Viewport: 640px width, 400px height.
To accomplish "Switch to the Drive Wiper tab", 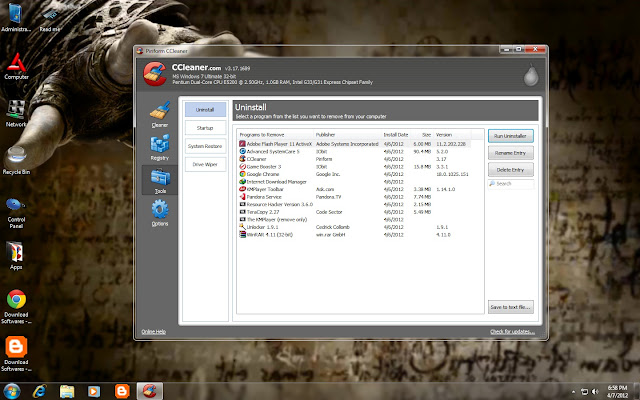I will click(205, 164).
